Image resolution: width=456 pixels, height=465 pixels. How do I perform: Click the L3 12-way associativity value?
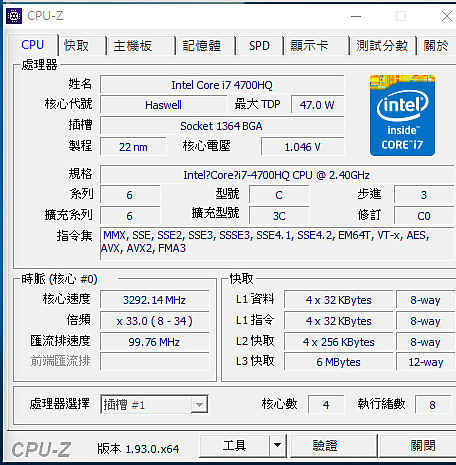click(426, 362)
